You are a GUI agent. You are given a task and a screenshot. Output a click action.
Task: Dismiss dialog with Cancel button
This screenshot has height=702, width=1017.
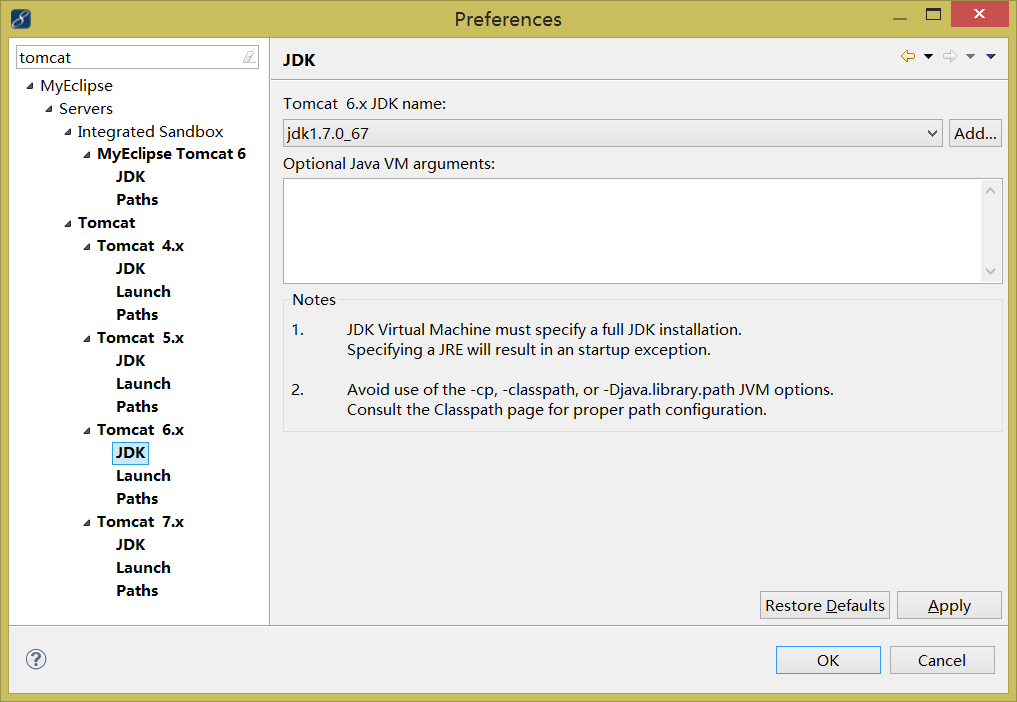coord(942,660)
